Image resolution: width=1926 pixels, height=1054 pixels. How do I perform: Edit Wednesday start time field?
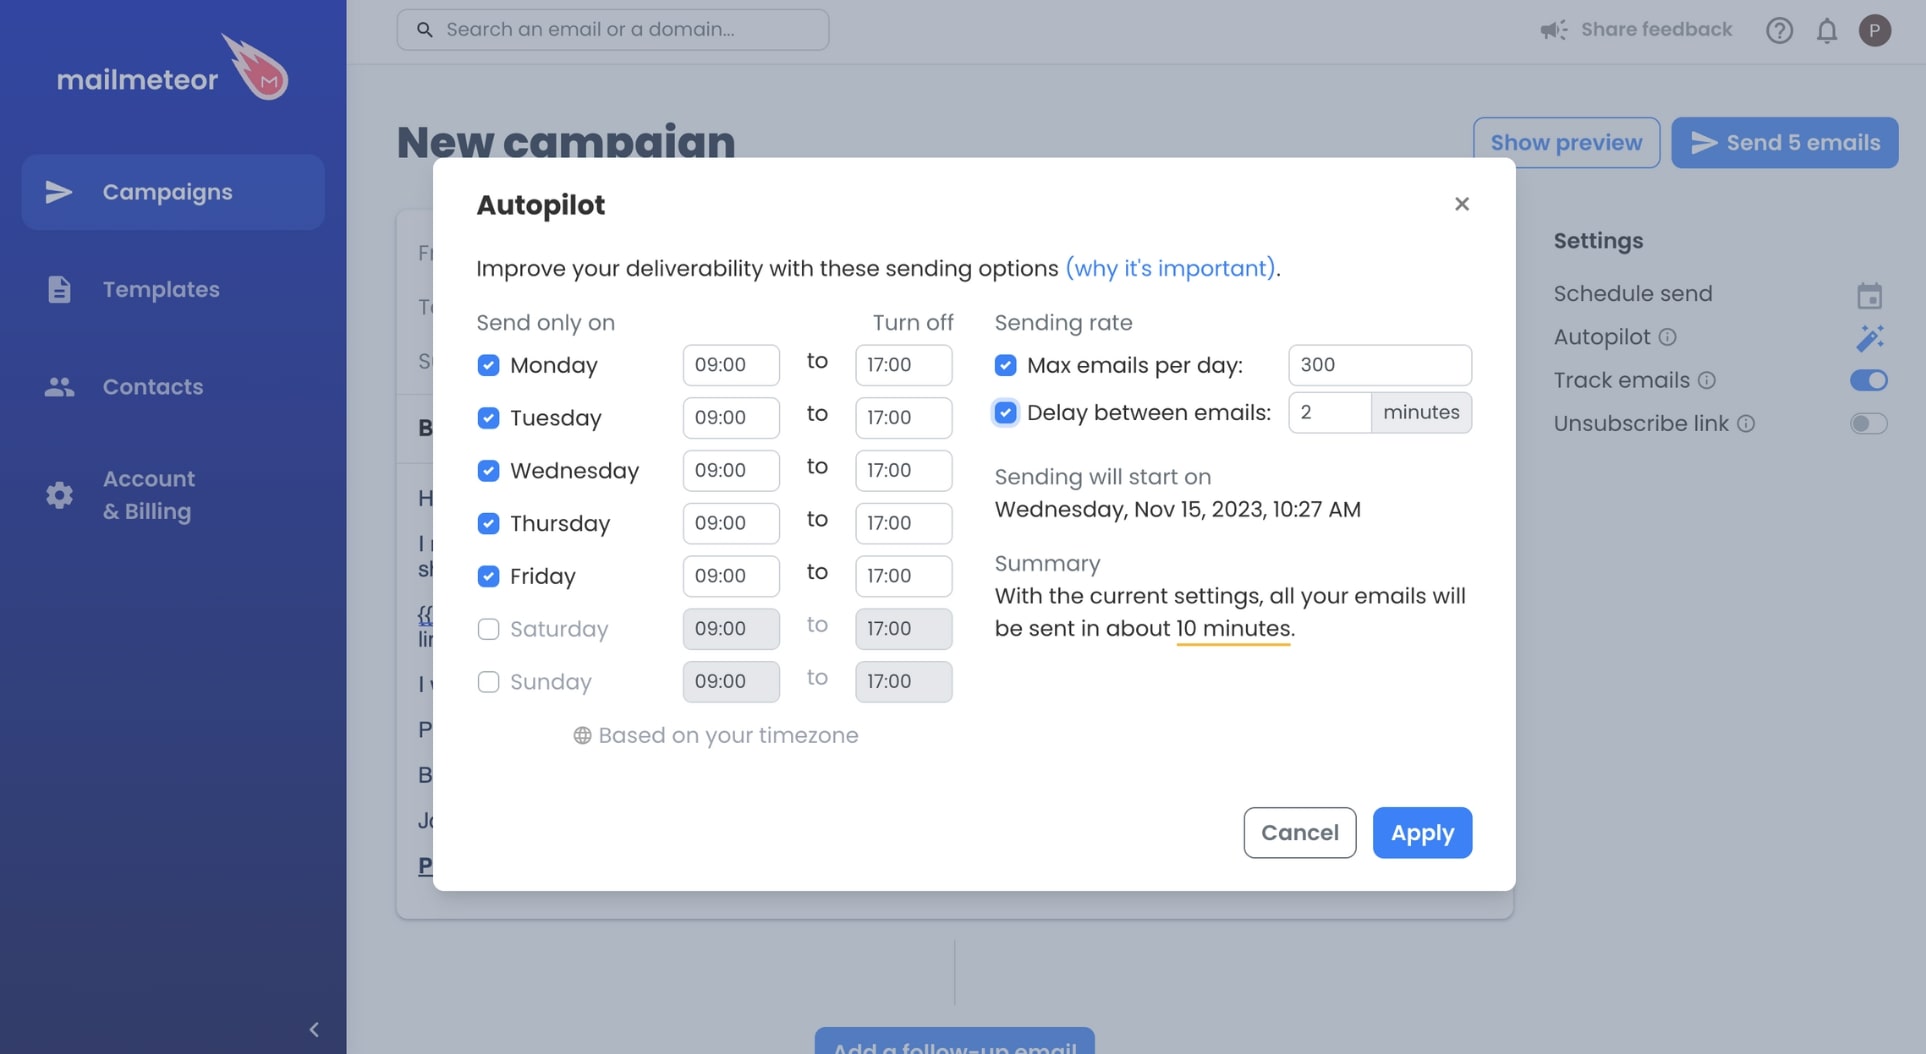coord(731,470)
